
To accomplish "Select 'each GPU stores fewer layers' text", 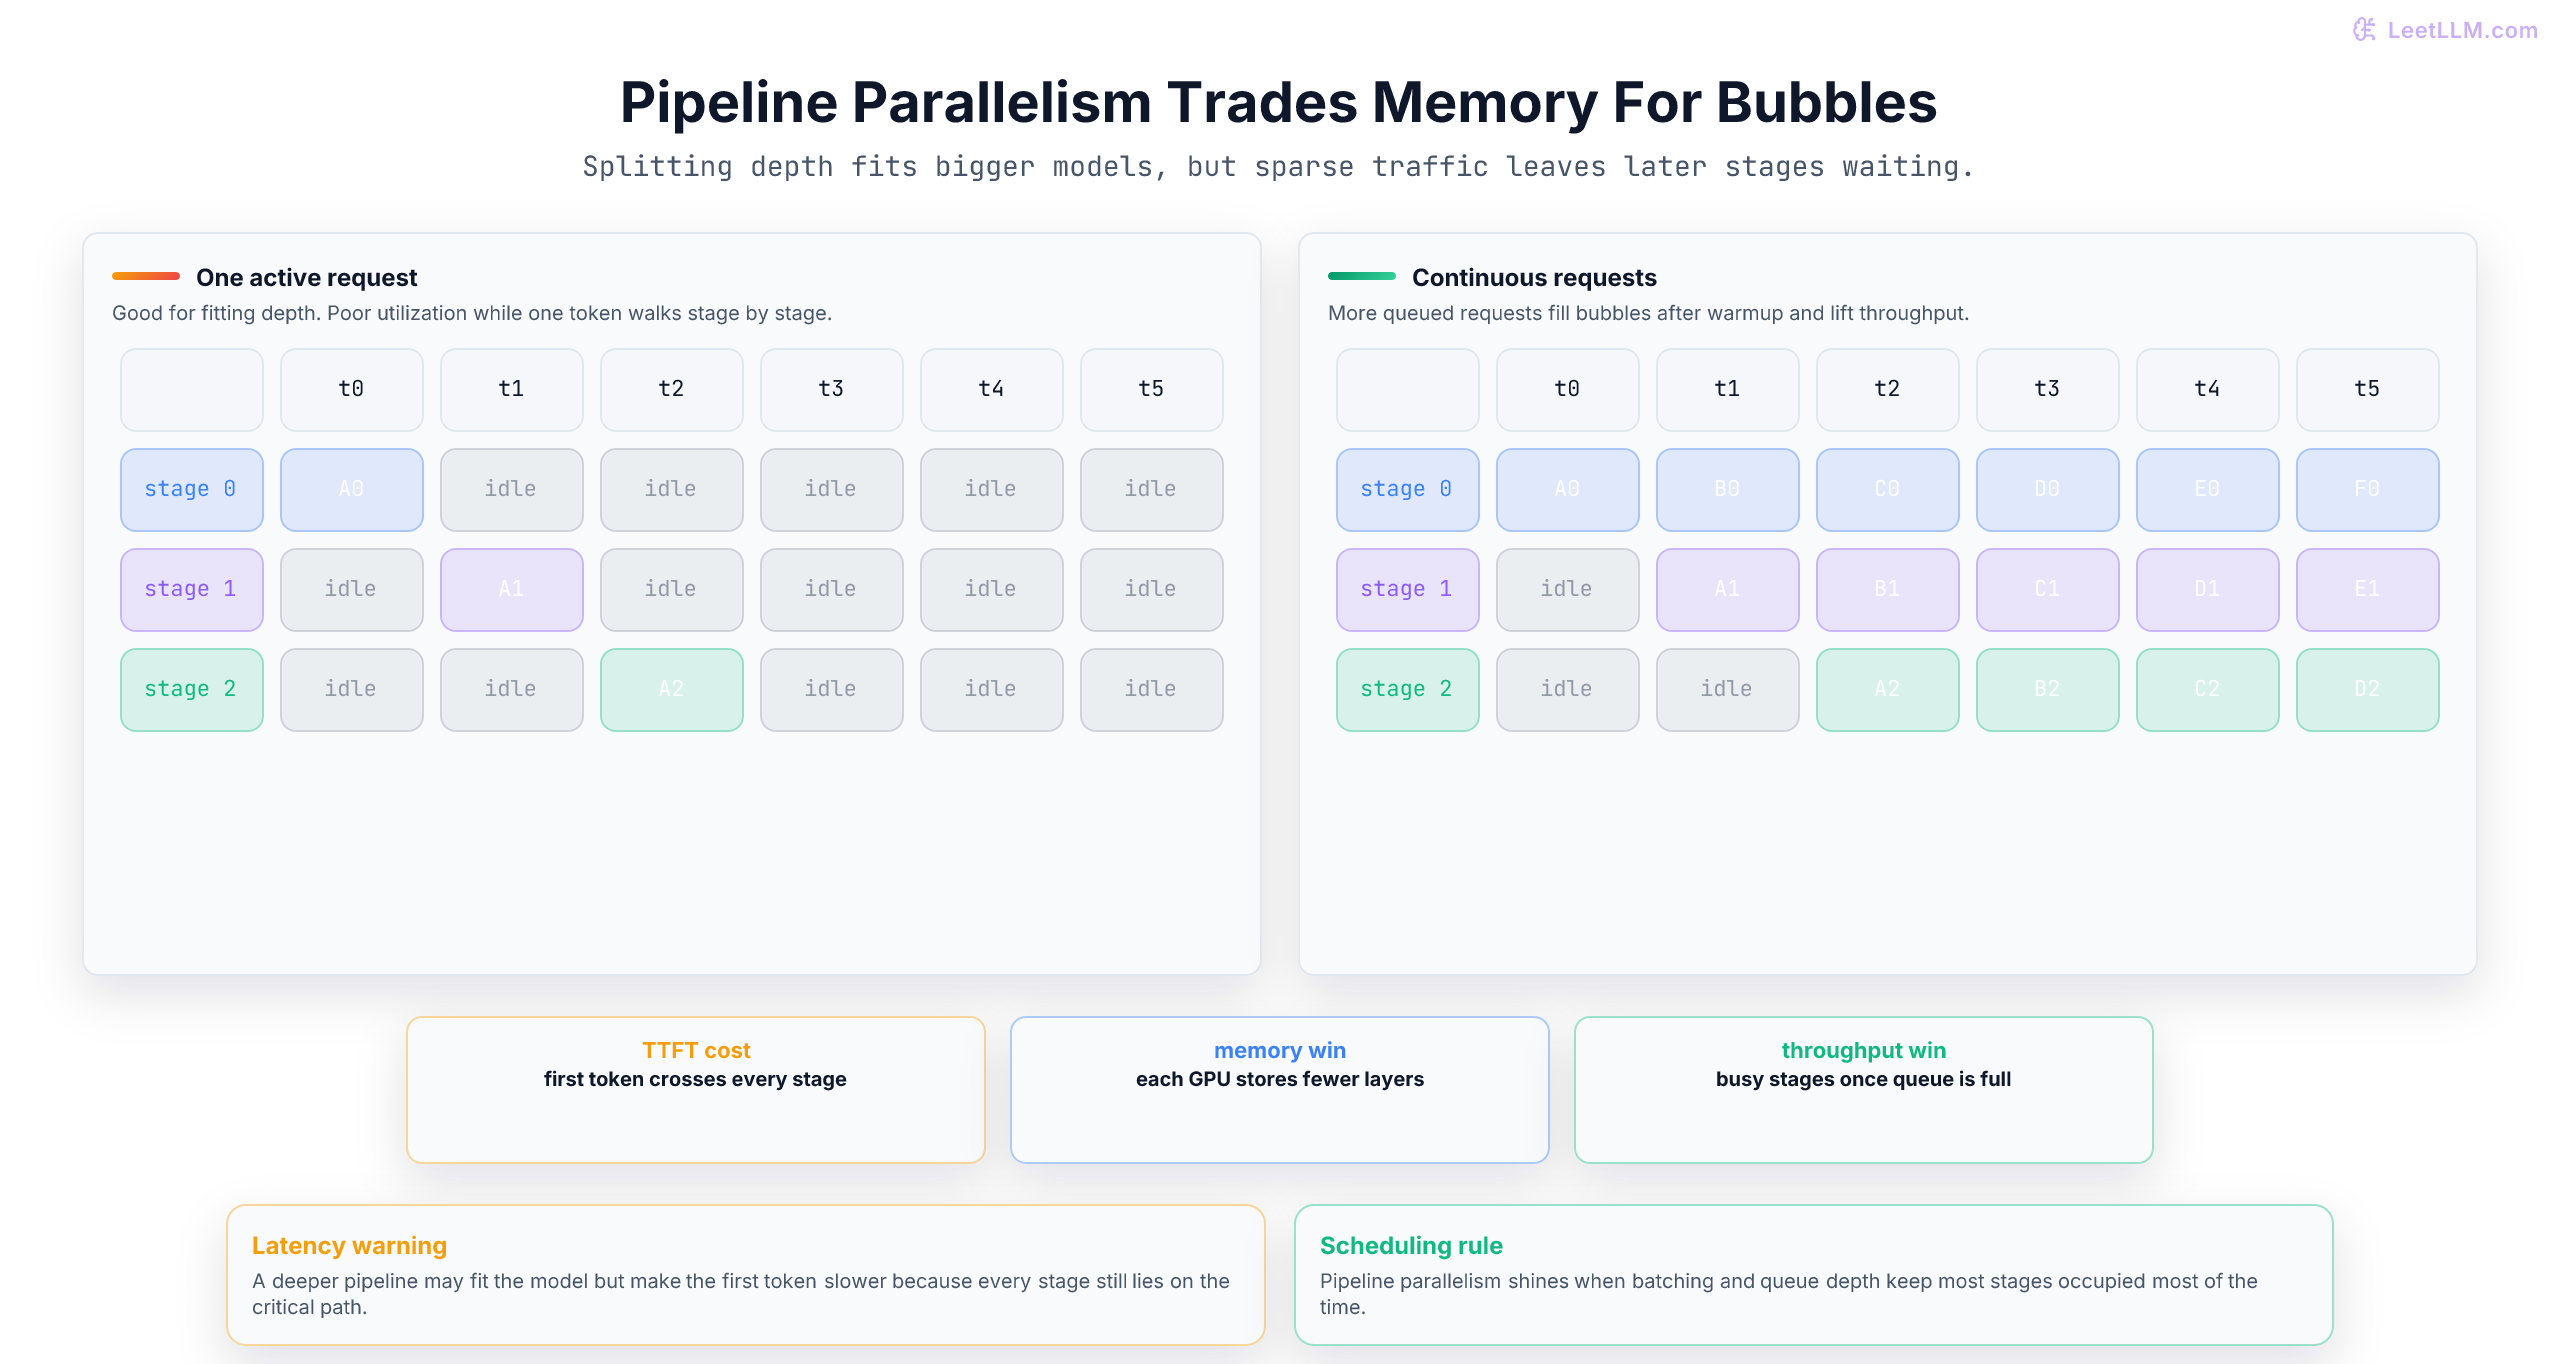I will tap(1280, 1079).
